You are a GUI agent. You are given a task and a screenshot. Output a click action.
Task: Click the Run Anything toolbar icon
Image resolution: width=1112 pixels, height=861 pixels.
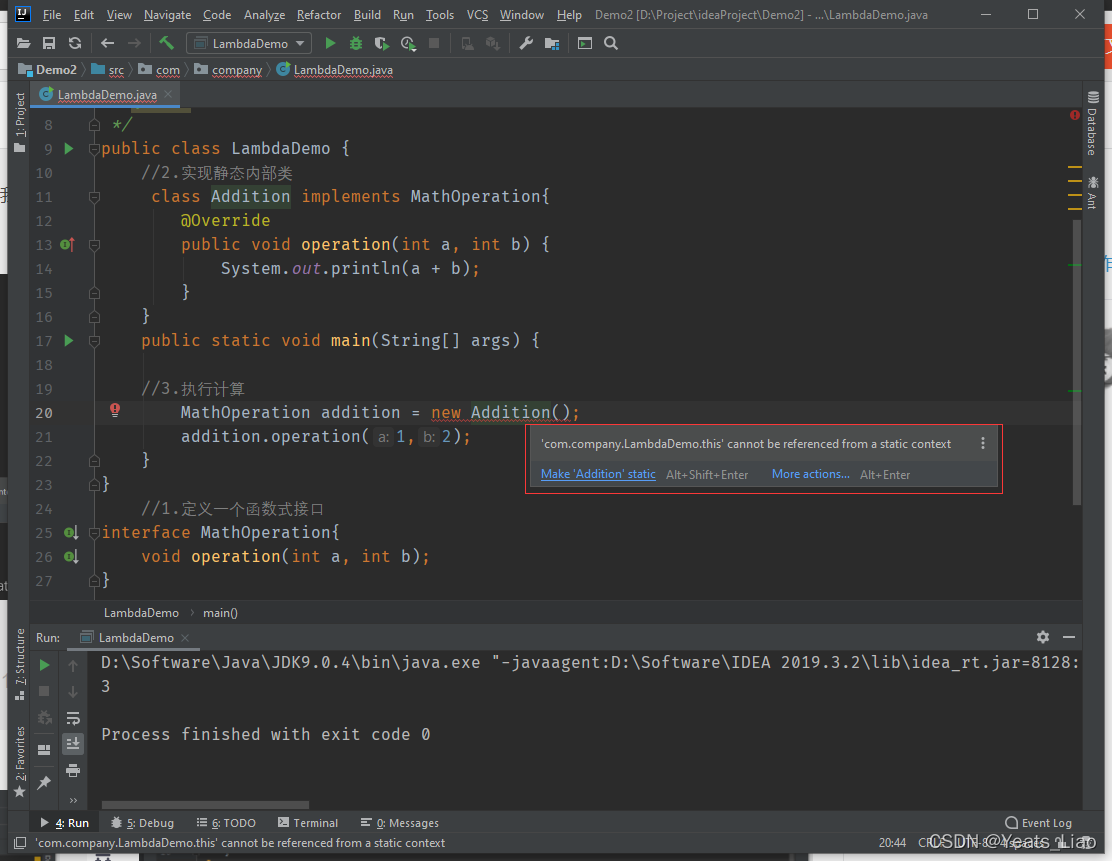tap(584, 43)
